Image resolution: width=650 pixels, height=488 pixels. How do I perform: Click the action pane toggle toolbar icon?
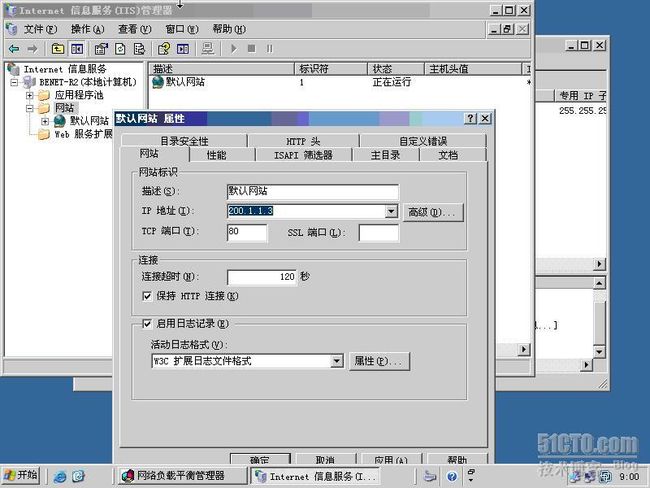(x=183, y=49)
